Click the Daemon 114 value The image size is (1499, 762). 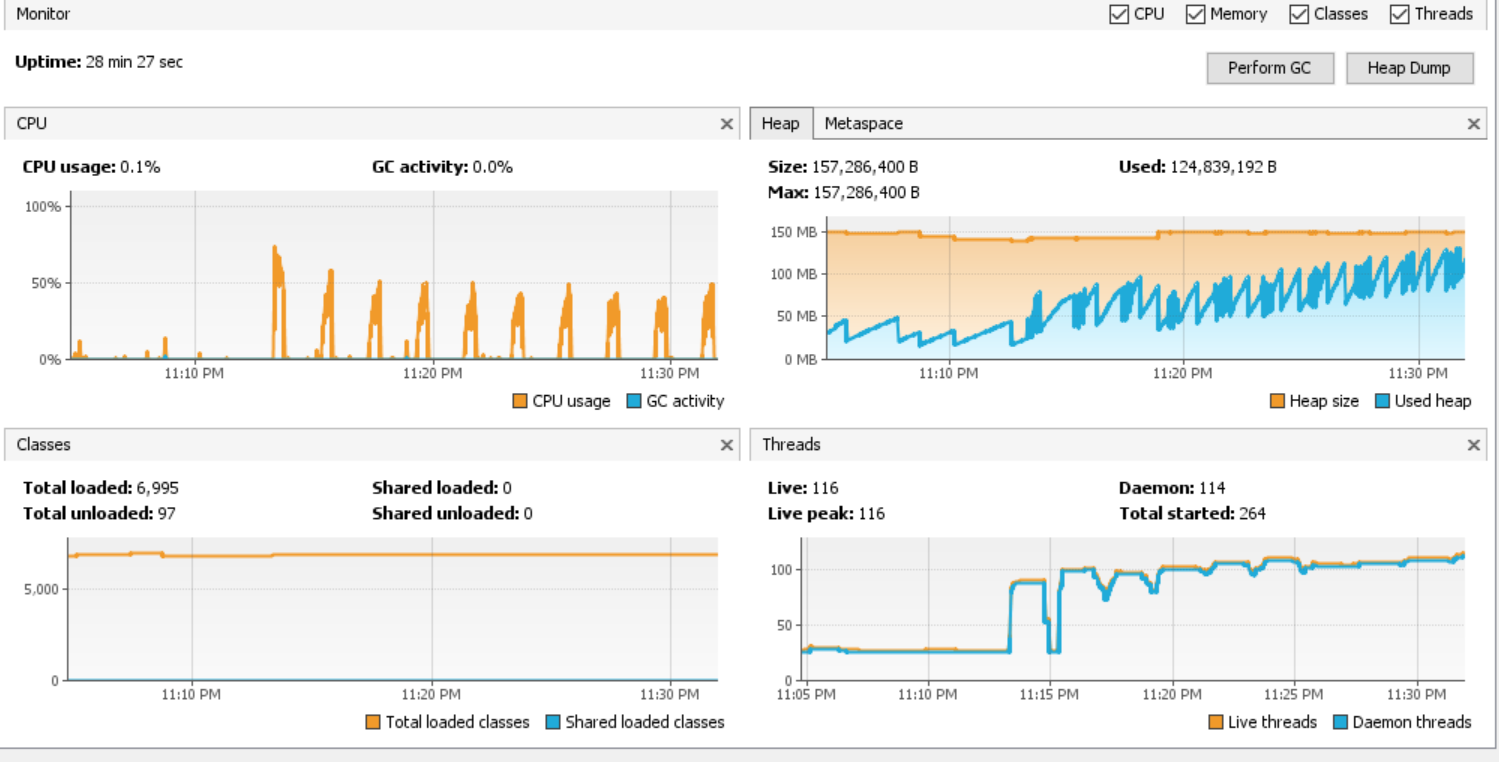coord(1213,488)
